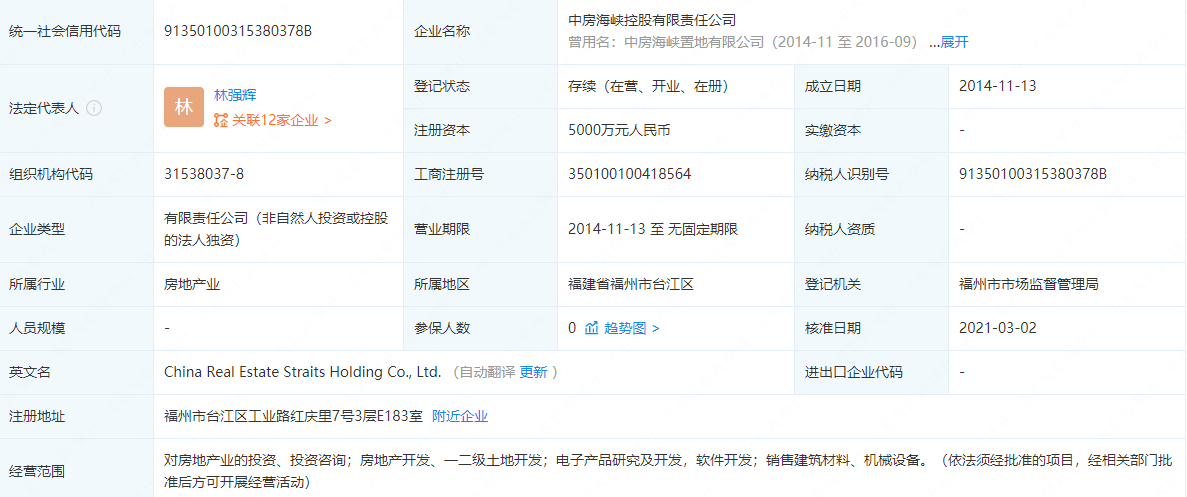This screenshot has width=1187, height=497.
Task: Click the 纳税人资质 label cell
Action: [x=871, y=229]
